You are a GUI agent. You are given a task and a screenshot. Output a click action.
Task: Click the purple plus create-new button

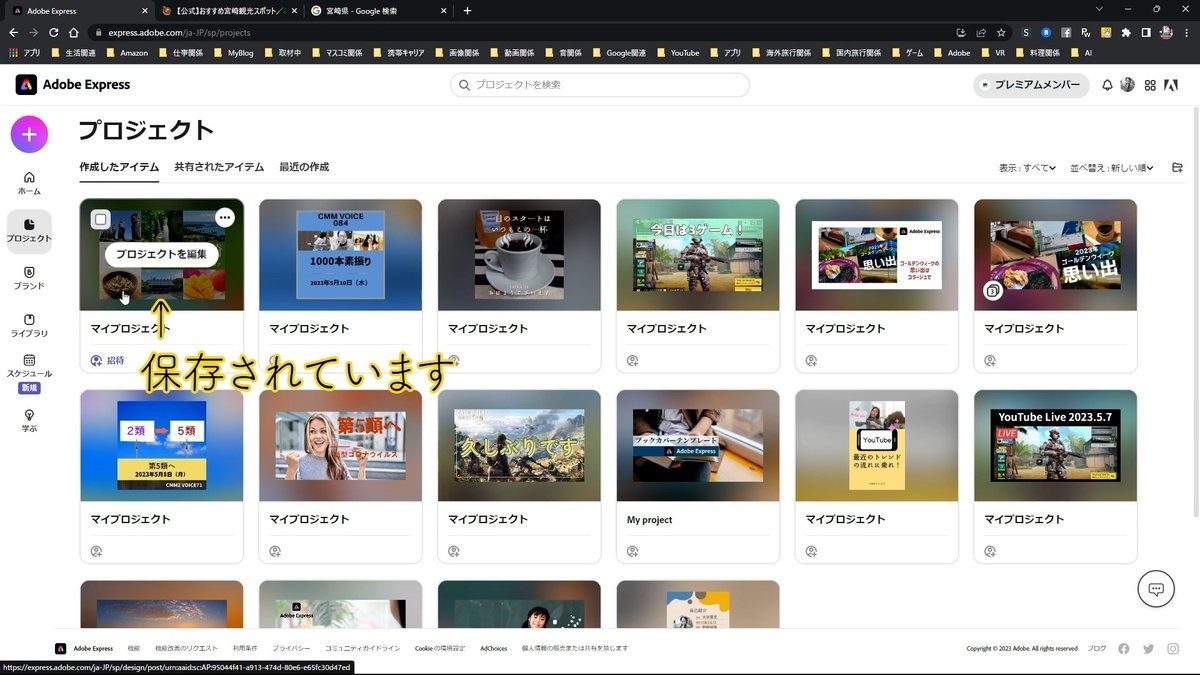click(29, 134)
